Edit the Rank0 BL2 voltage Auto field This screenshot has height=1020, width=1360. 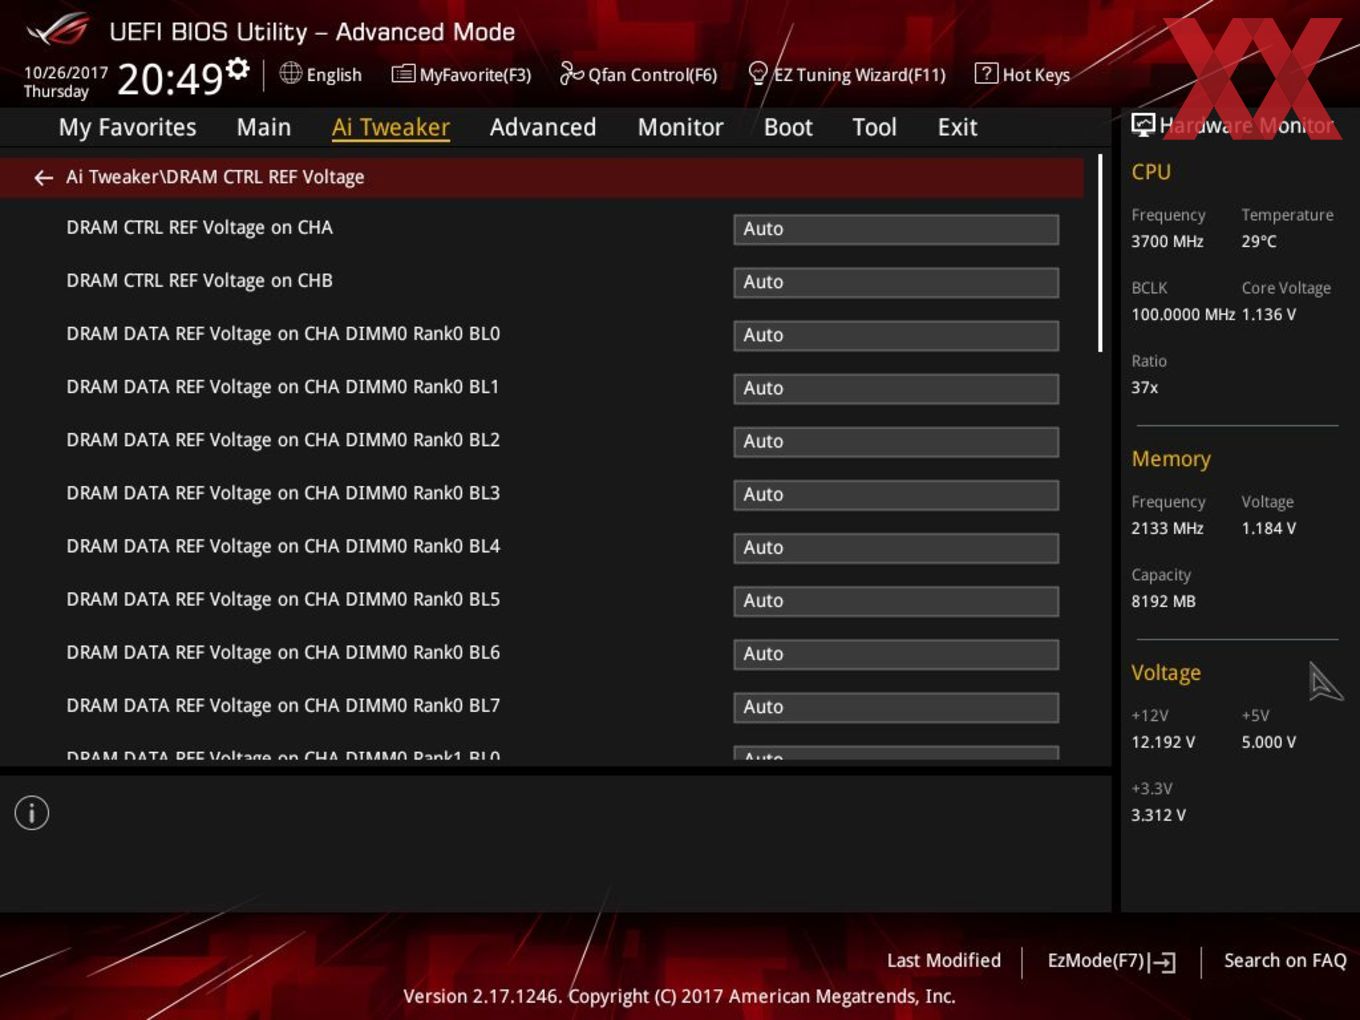[896, 441]
